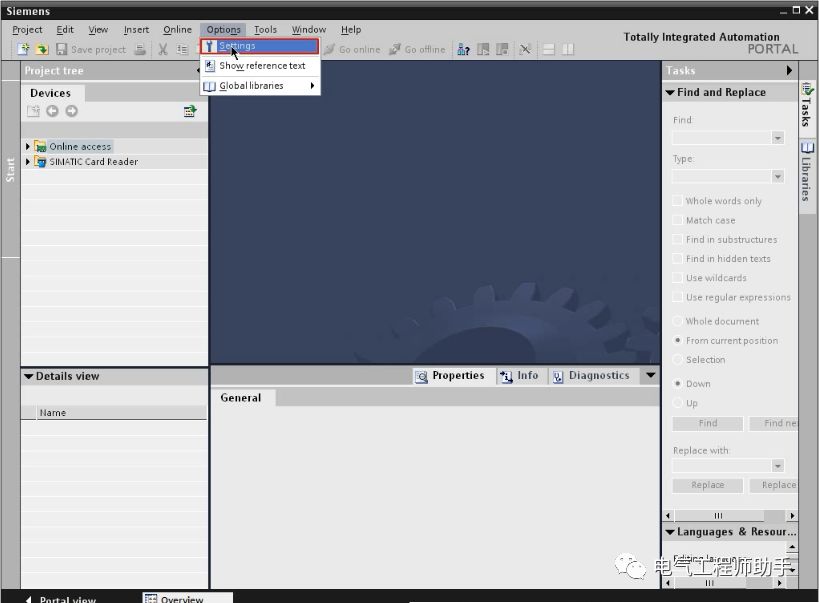819x603 pixels.
Task: Collapse the inspector window arrow
Action: [650, 375]
